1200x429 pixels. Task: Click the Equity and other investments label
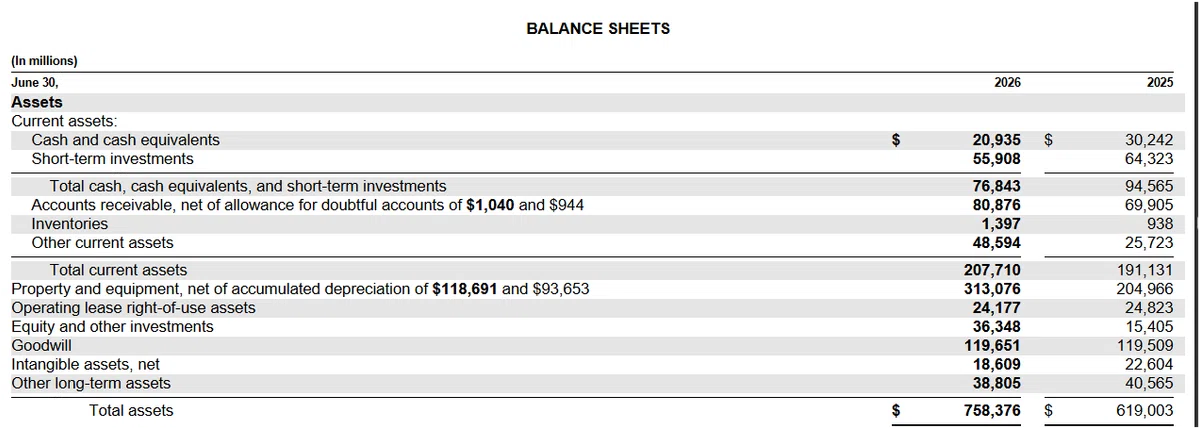tap(112, 326)
